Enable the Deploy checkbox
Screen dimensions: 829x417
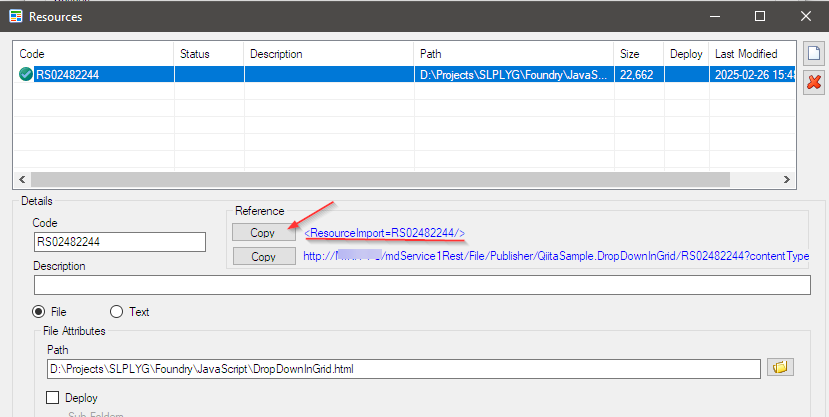pyautogui.click(x=52, y=397)
